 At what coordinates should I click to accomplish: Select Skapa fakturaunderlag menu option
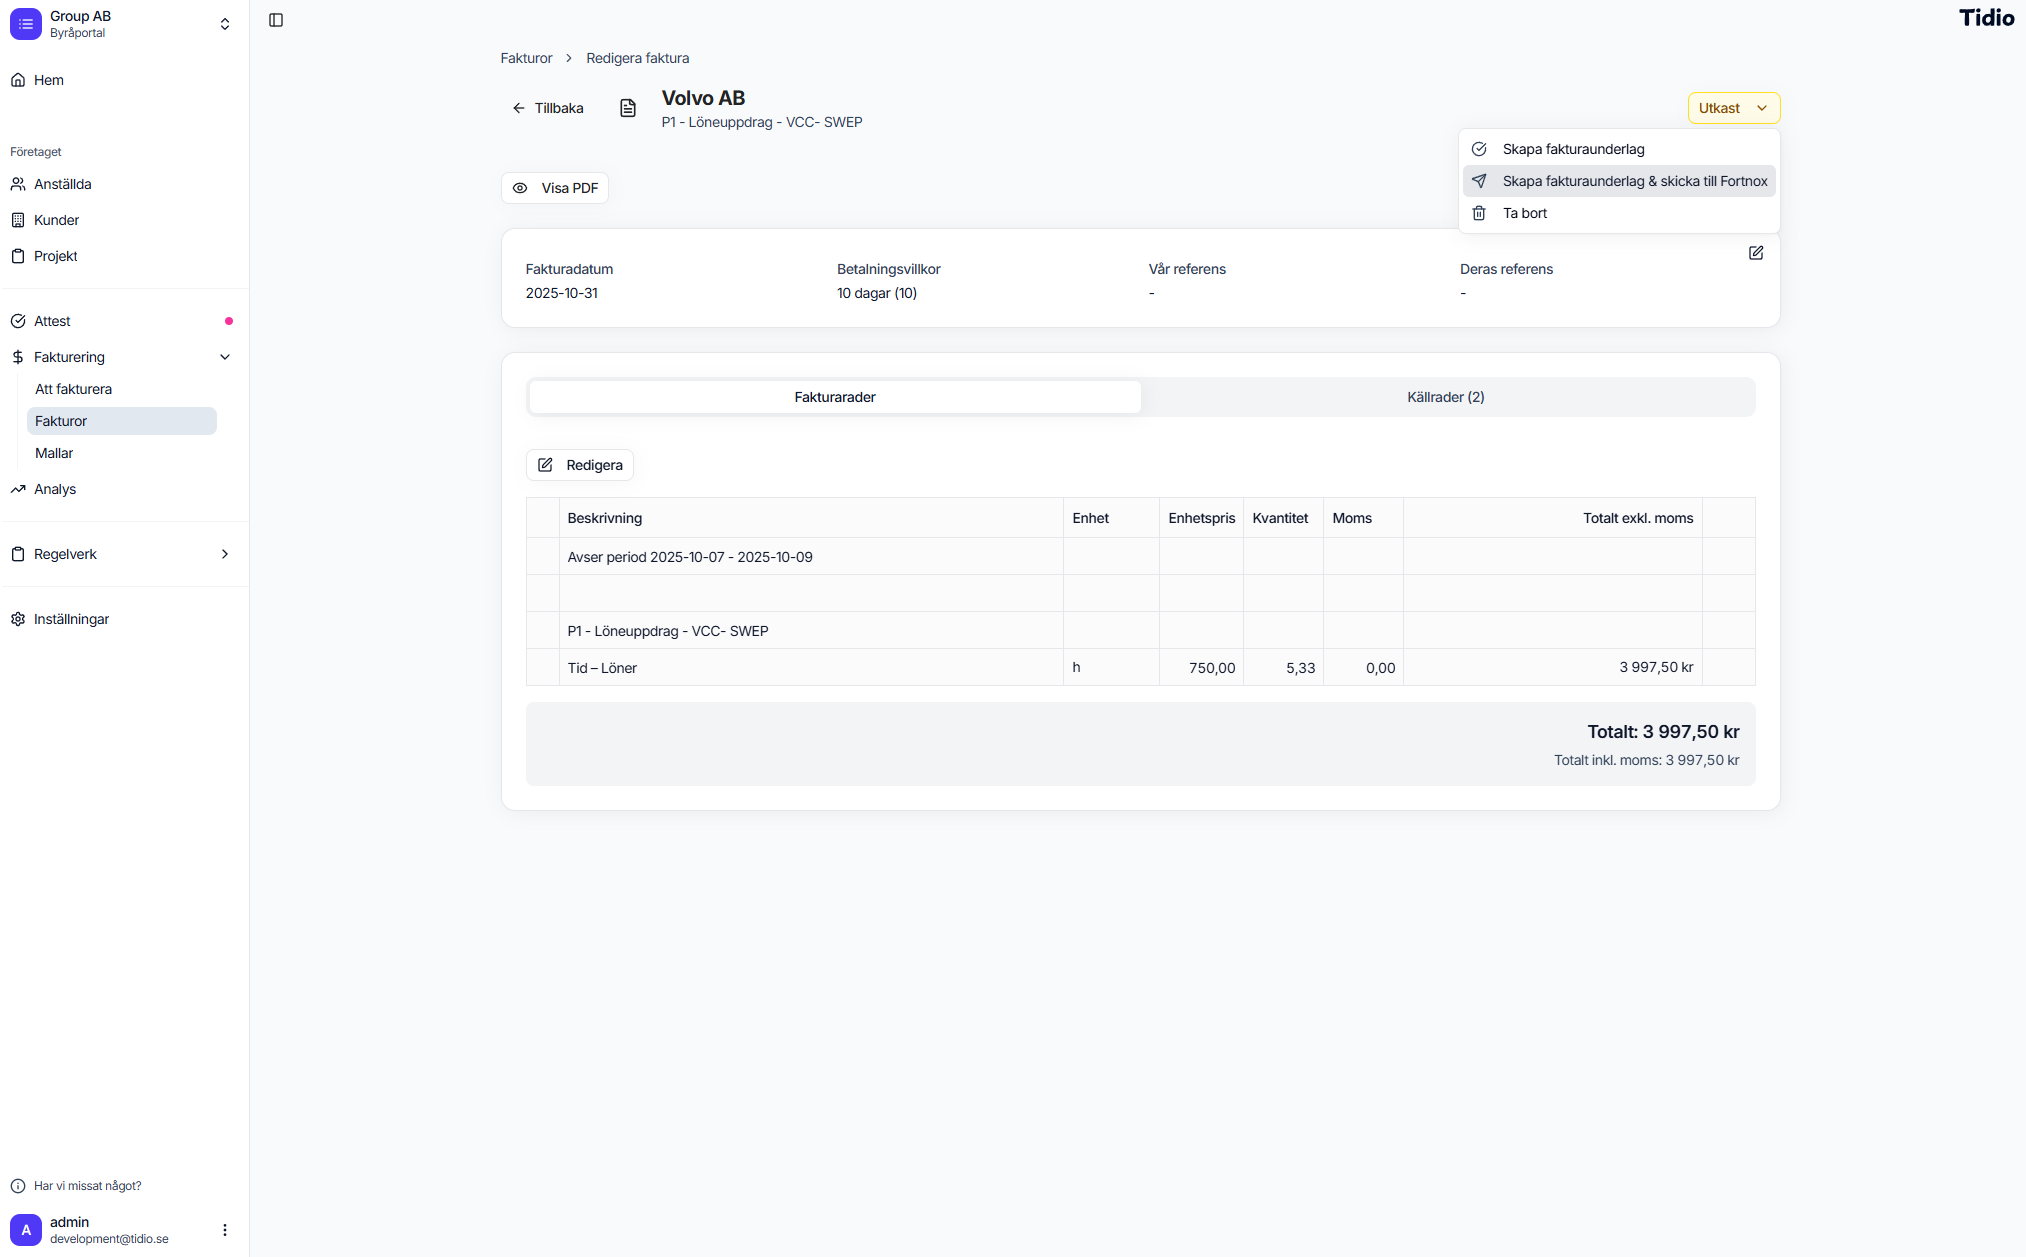[1619, 149]
